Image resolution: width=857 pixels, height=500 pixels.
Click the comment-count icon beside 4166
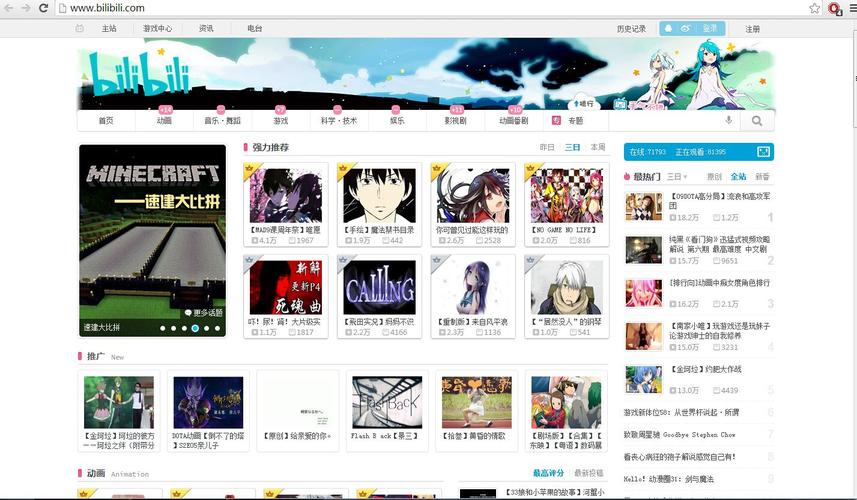pos(386,332)
